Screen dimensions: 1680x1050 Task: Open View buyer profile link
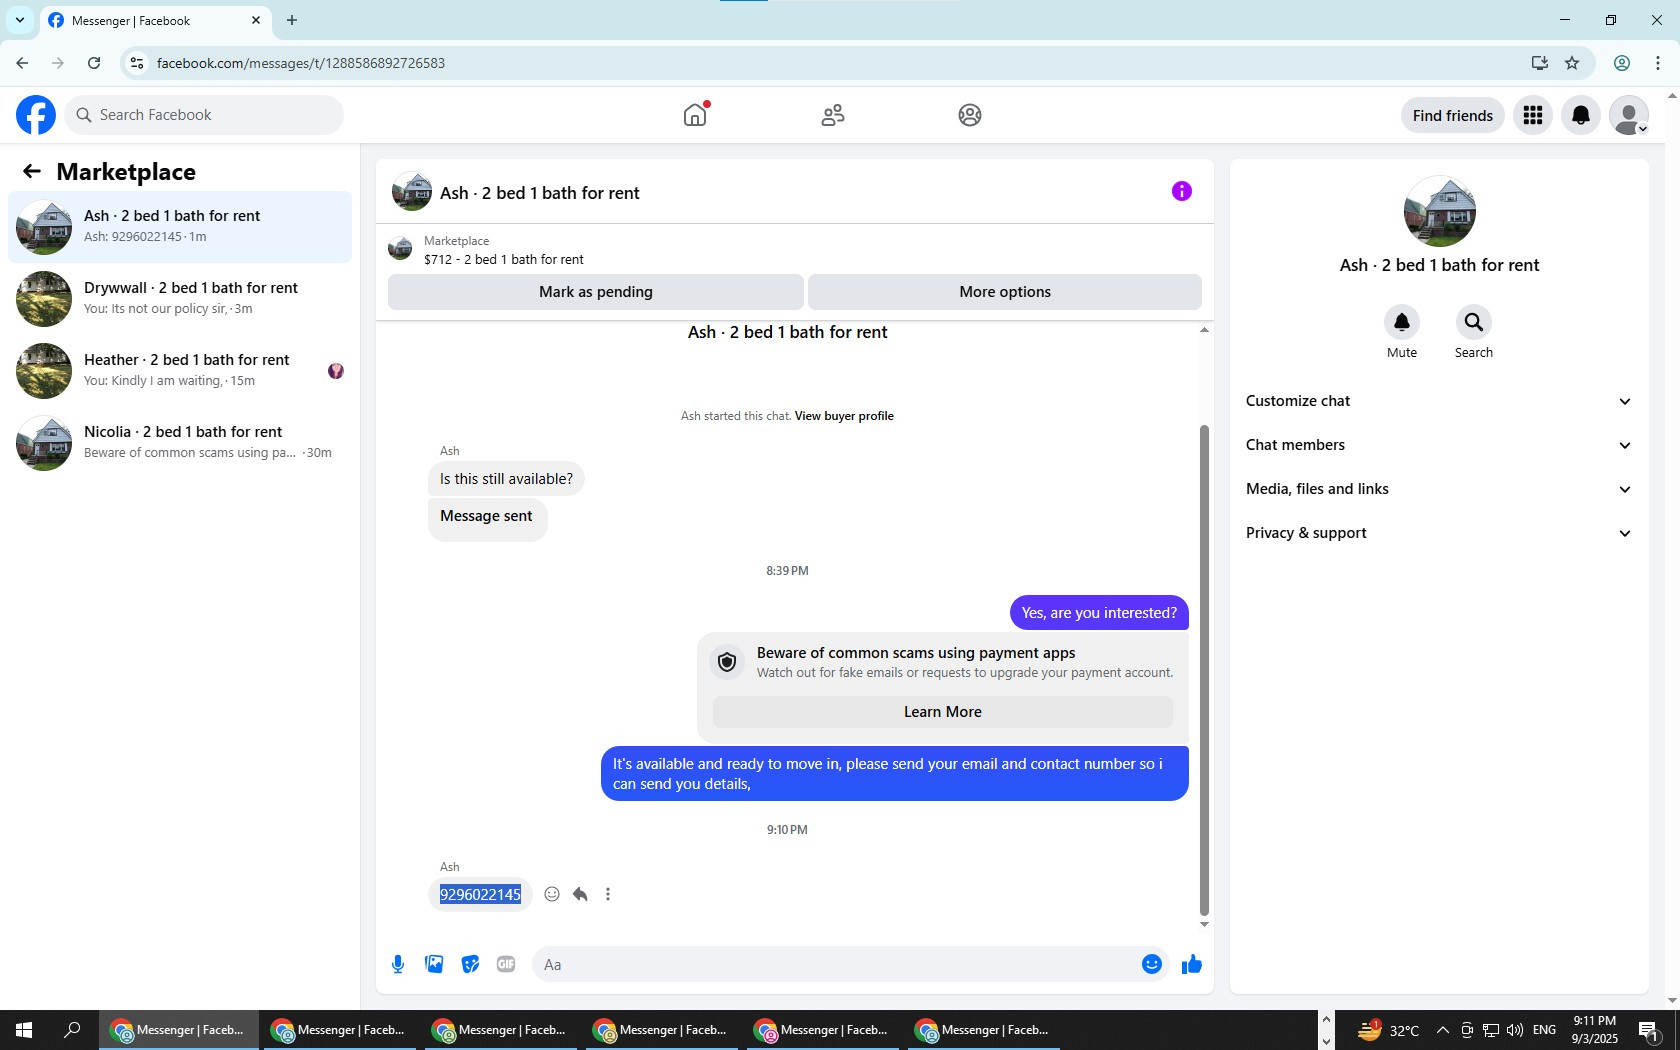(844, 416)
